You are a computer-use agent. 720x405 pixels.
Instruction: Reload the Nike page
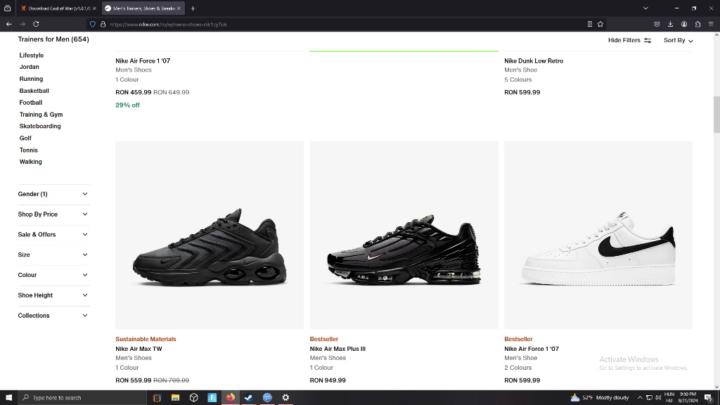pos(36,23)
